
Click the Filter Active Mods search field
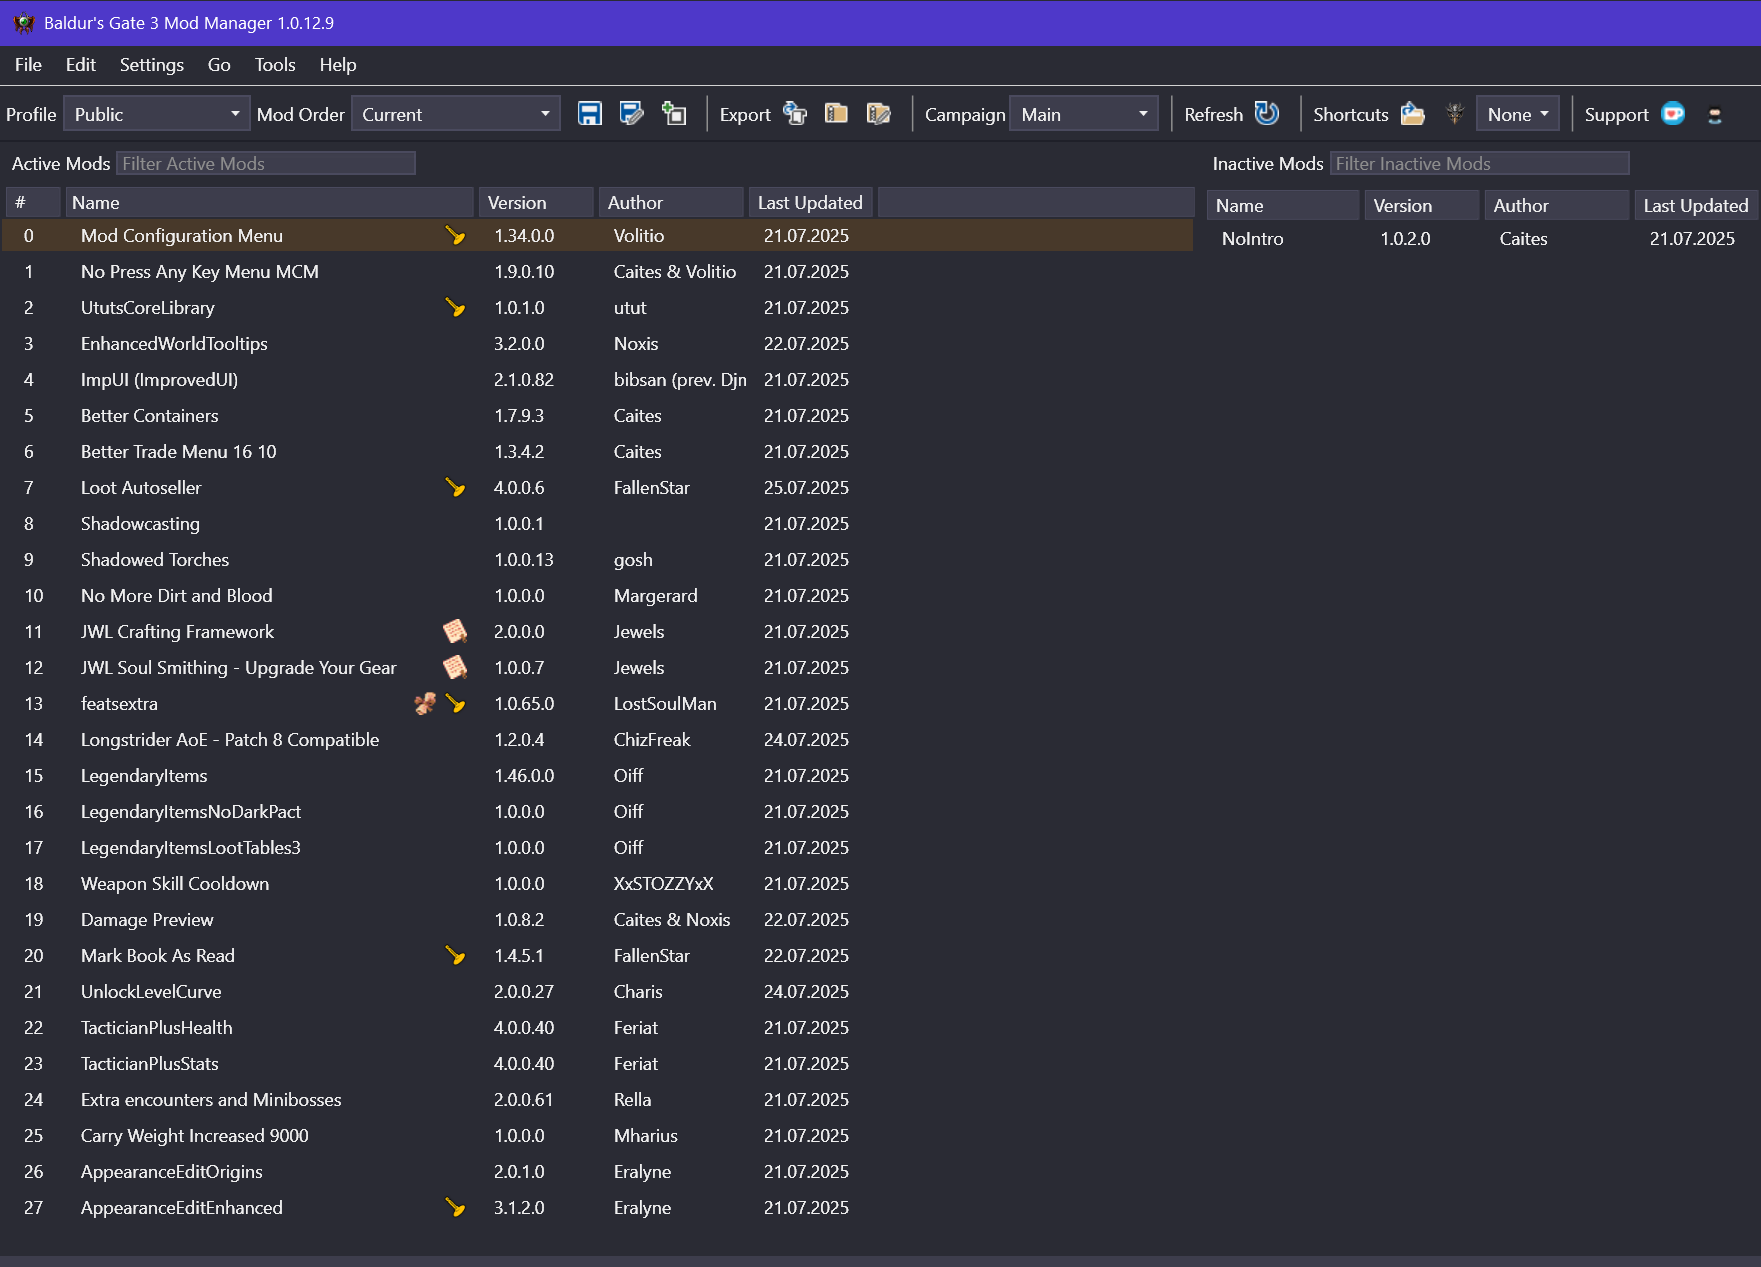coord(266,163)
